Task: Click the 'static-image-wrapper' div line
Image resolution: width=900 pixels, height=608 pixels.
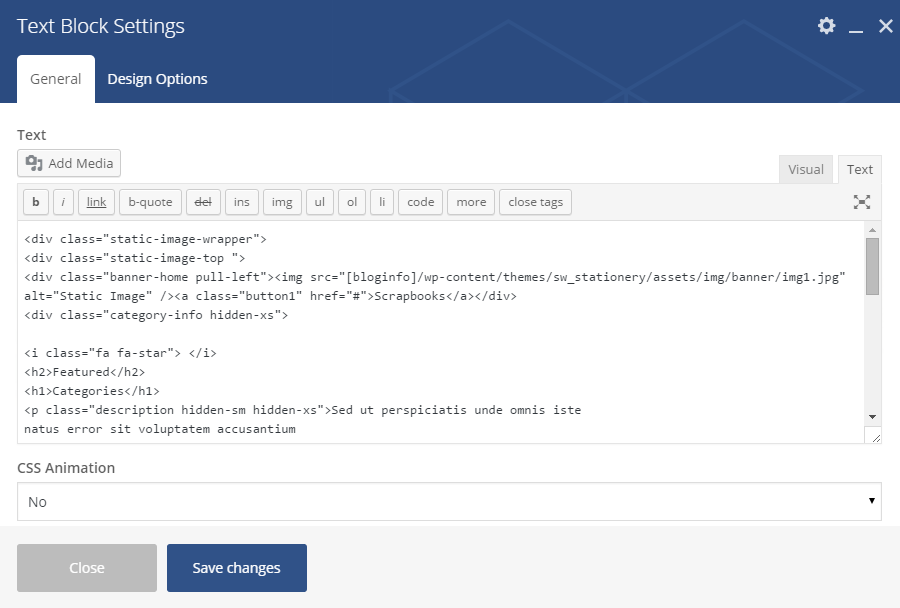Action: coord(145,239)
